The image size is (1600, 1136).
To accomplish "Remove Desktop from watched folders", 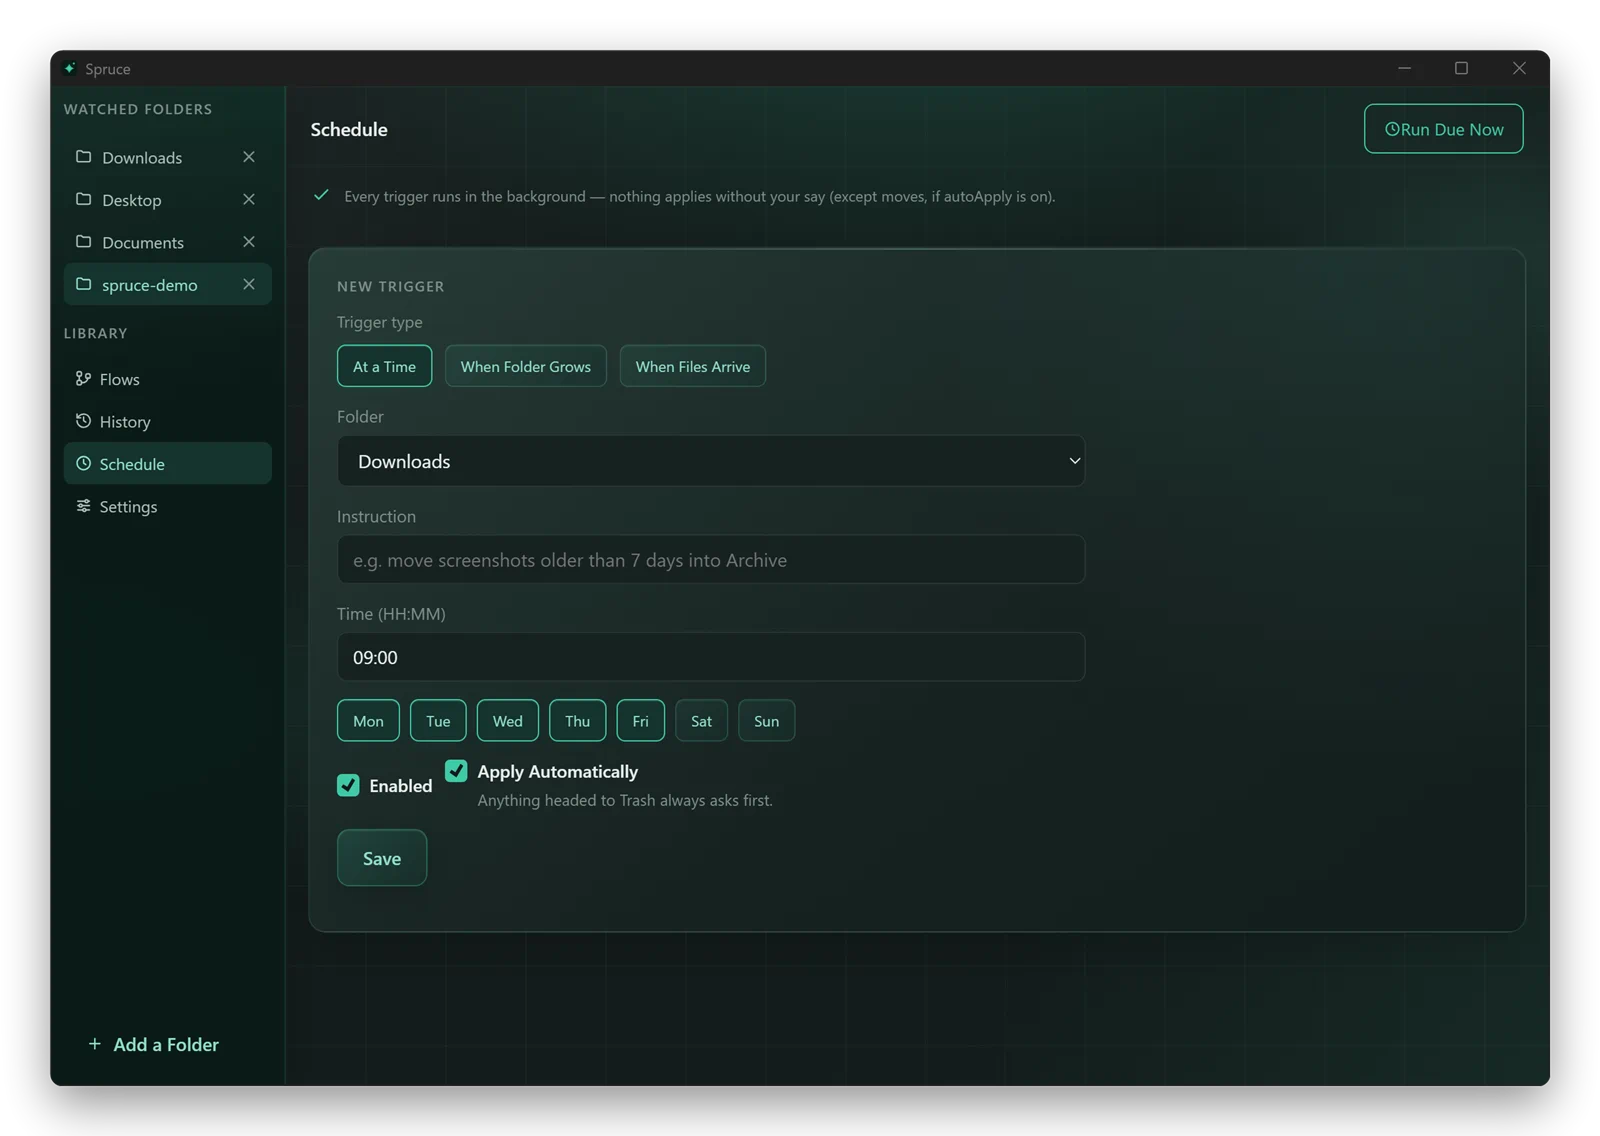I will (249, 199).
